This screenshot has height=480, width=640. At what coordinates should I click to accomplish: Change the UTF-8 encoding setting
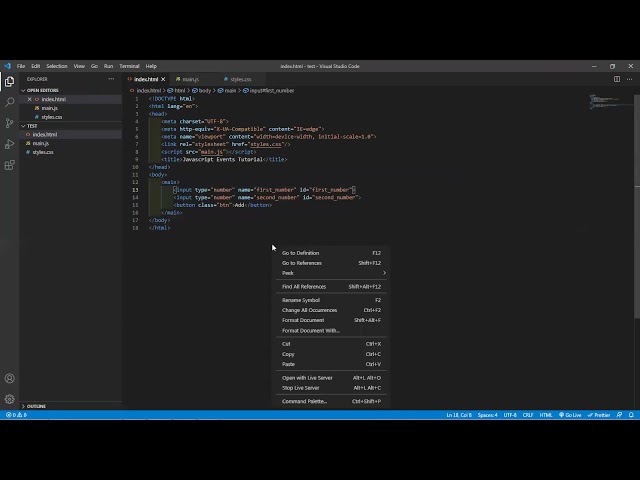point(510,415)
